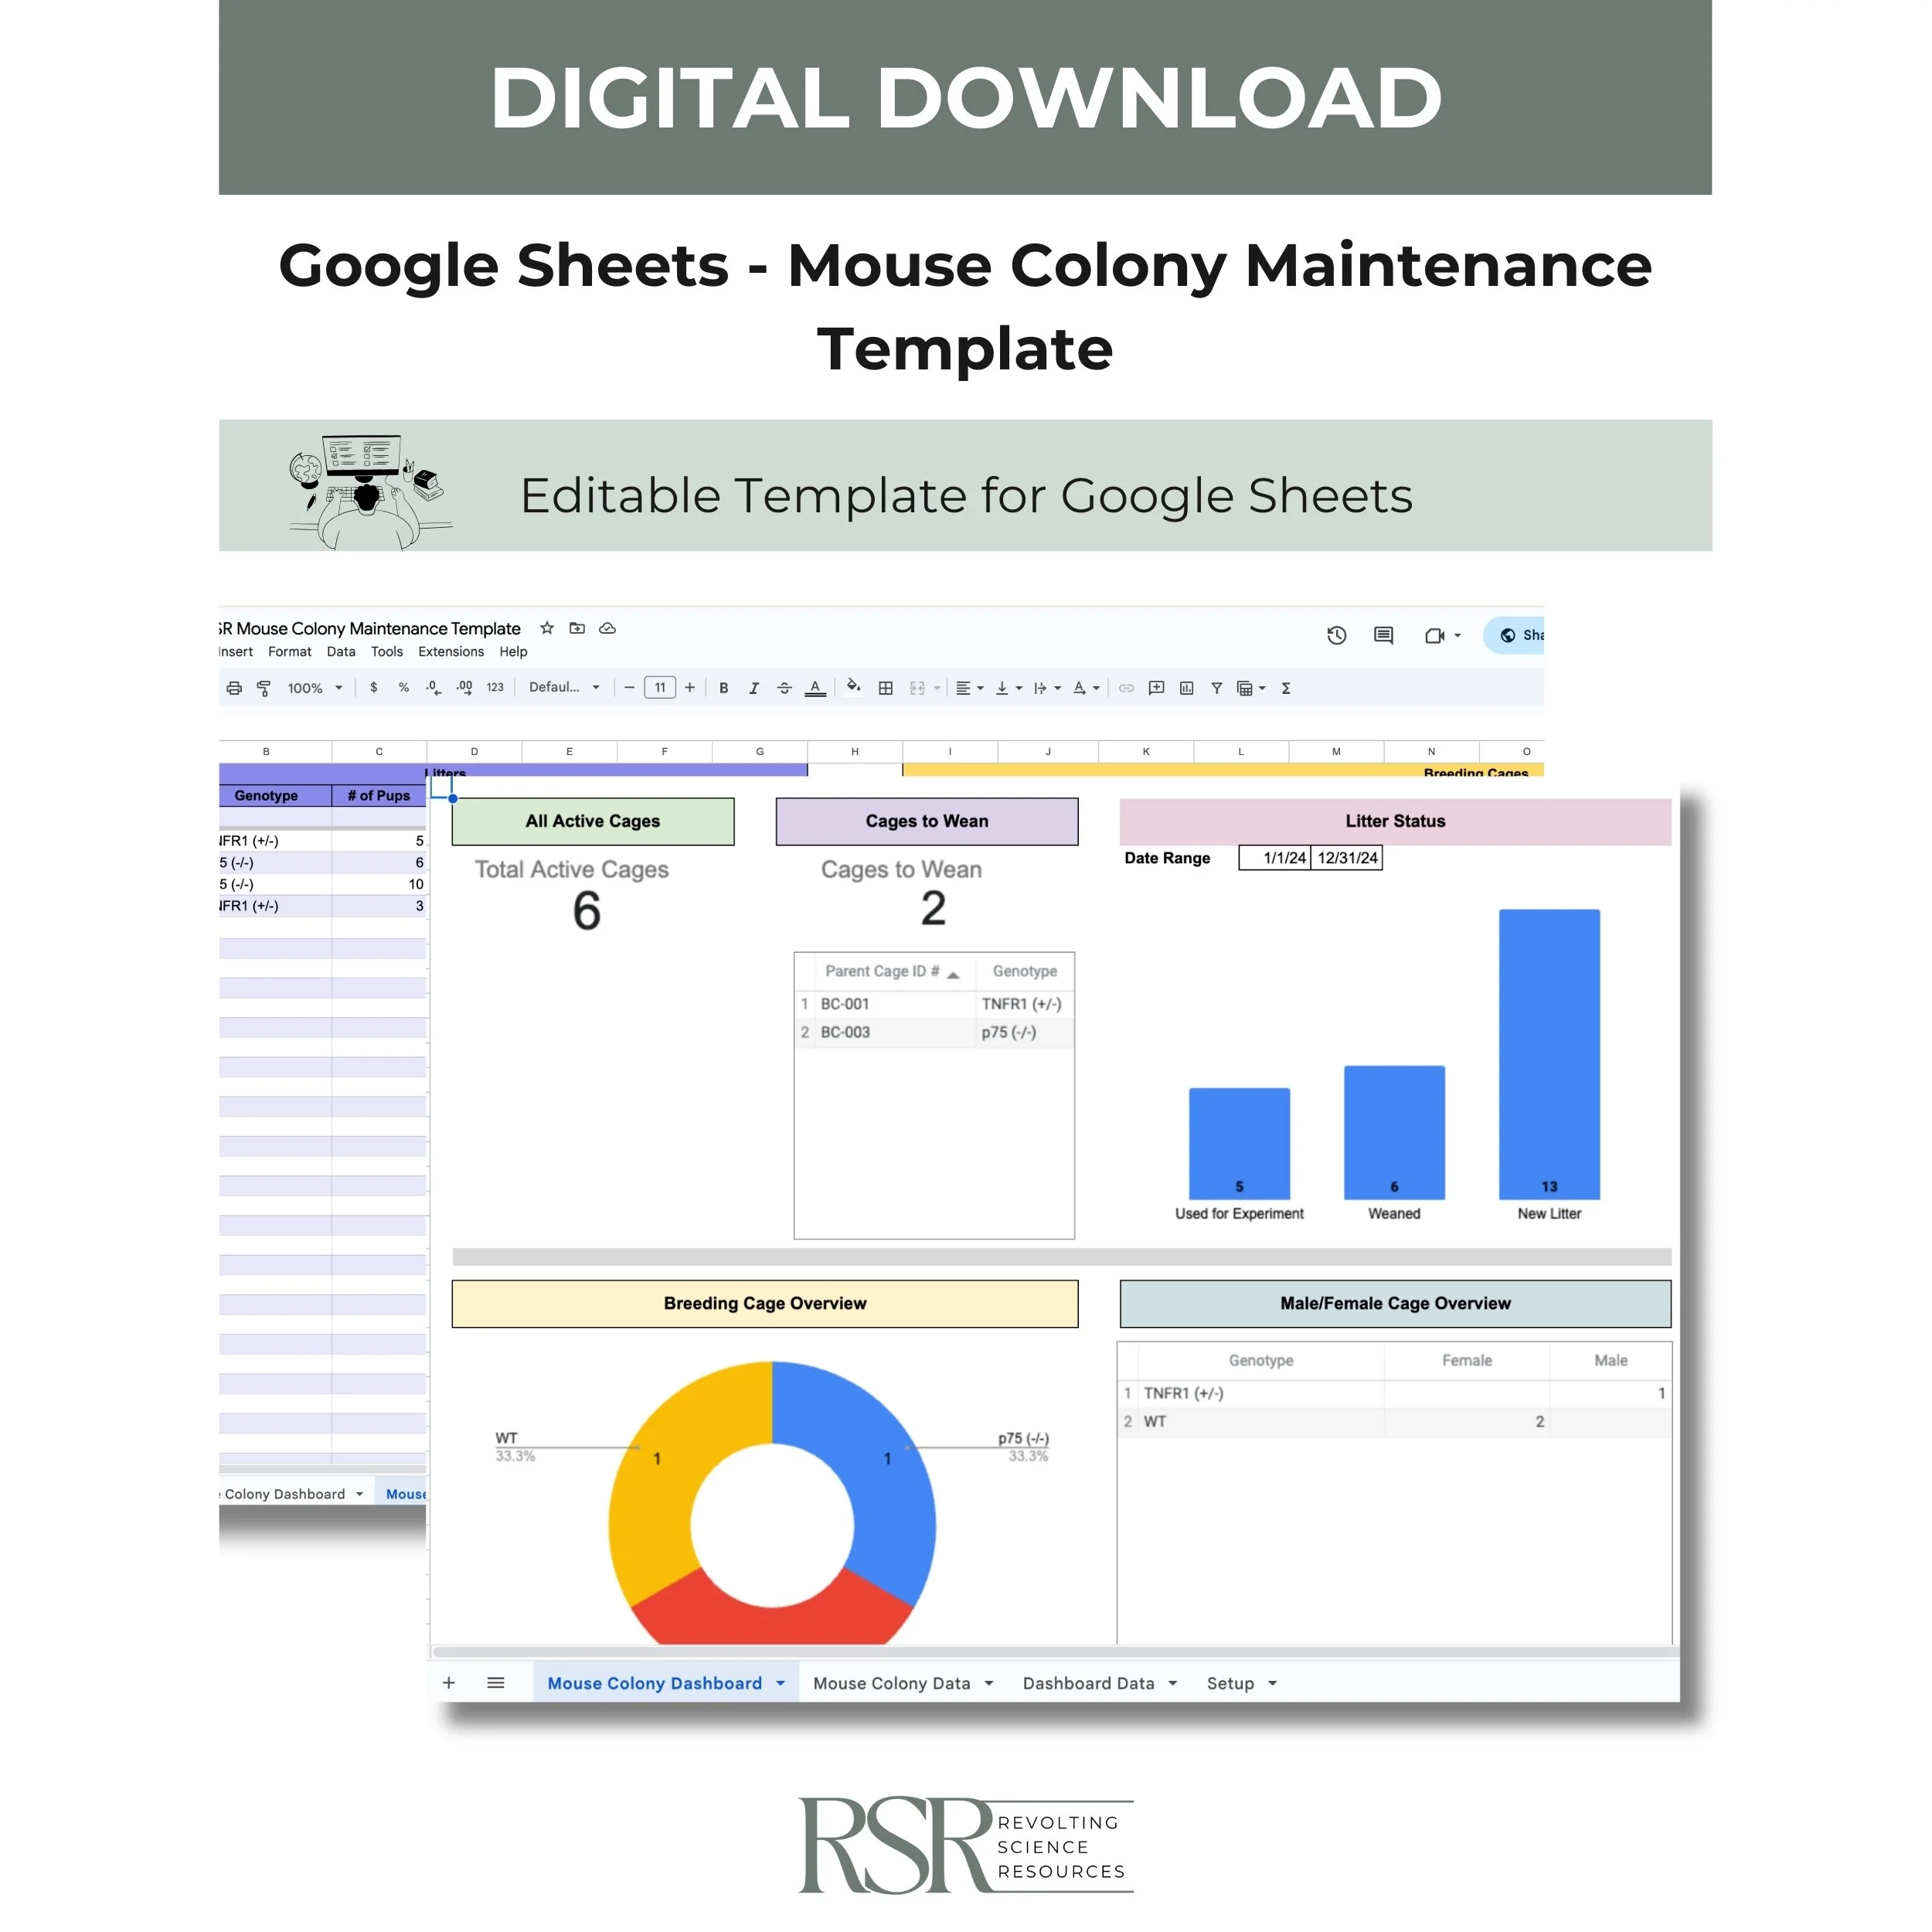Toggle italic formatting

pyautogui.click(x=753, y=688)
